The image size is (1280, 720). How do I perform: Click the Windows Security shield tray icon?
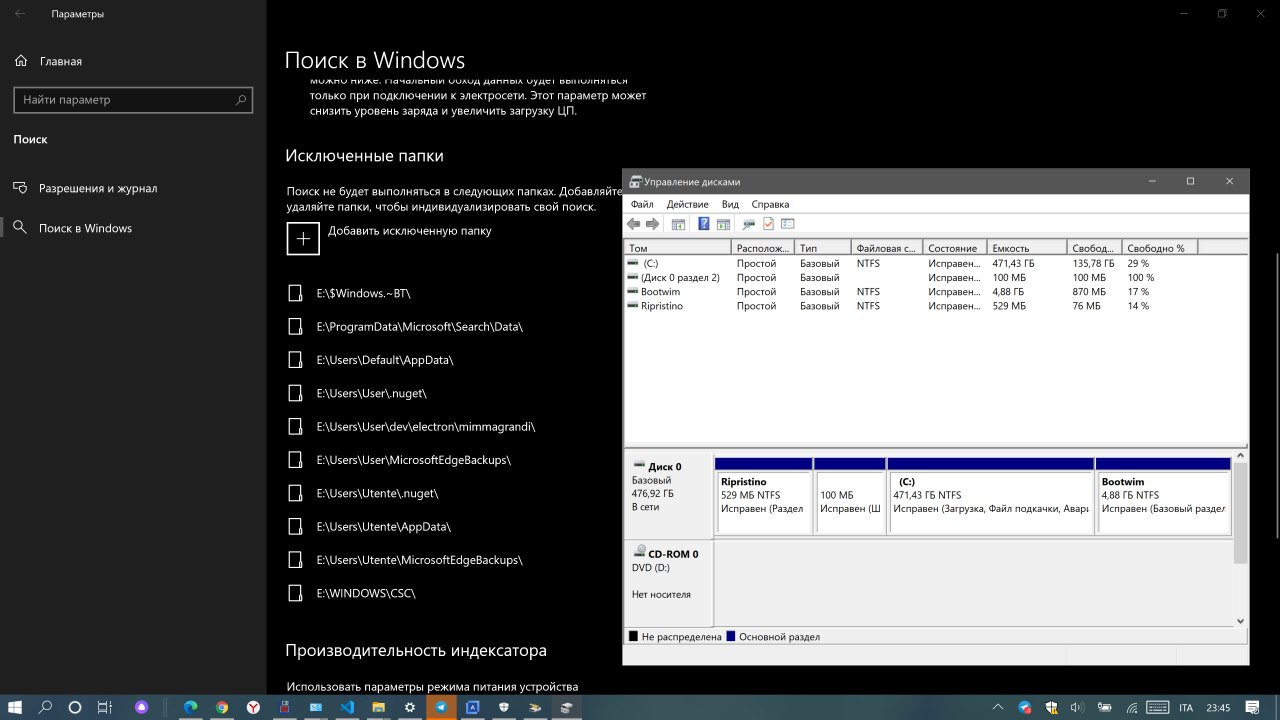(x=1052, y=707)
